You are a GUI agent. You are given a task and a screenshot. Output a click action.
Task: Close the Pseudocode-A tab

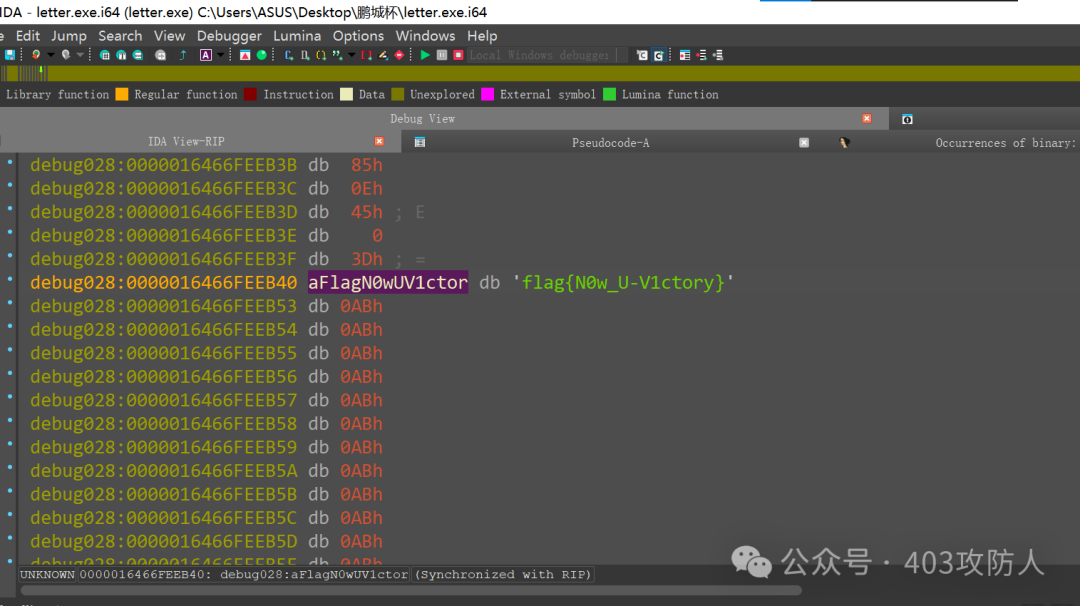(804, 143)
